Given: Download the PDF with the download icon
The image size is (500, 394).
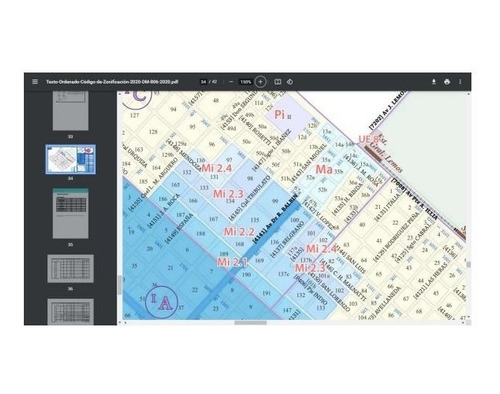Looking at the screenshot, I should [434, 82].
